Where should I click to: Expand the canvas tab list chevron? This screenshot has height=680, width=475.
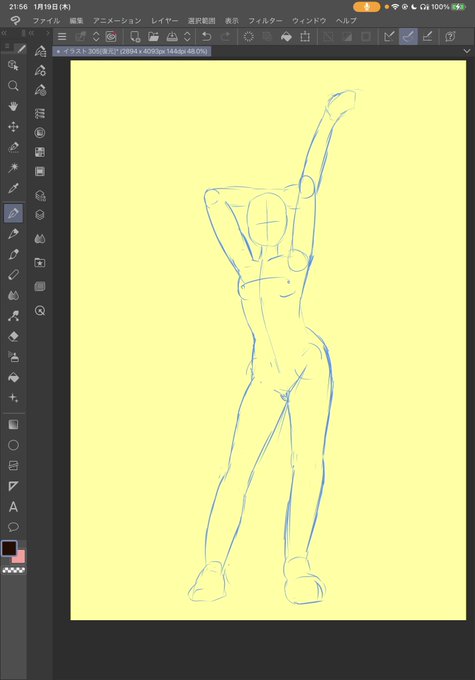(467, 51)
